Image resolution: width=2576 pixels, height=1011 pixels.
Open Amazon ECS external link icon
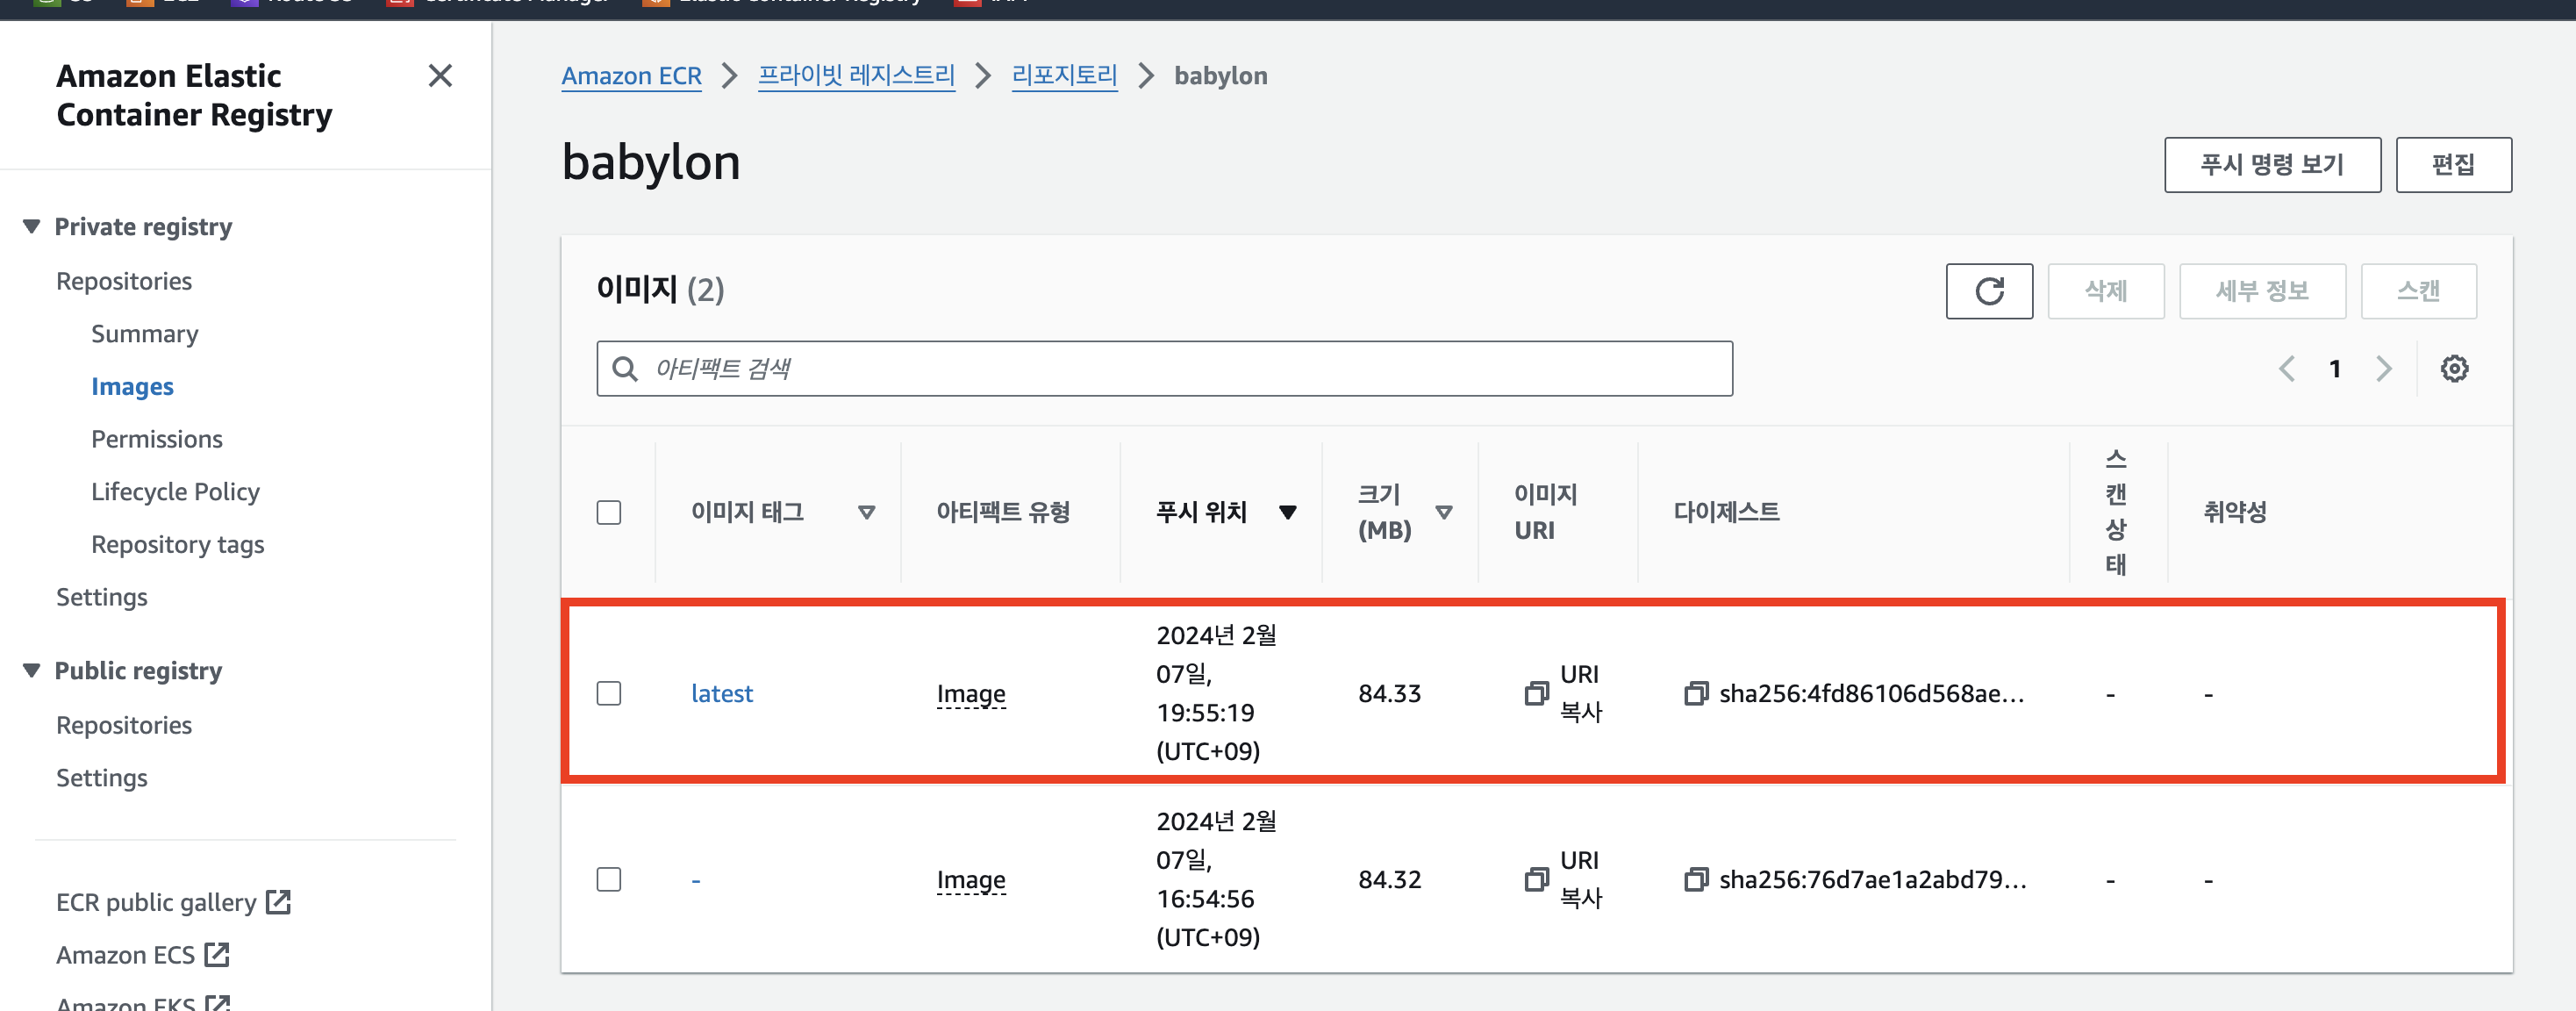(217, 955)
